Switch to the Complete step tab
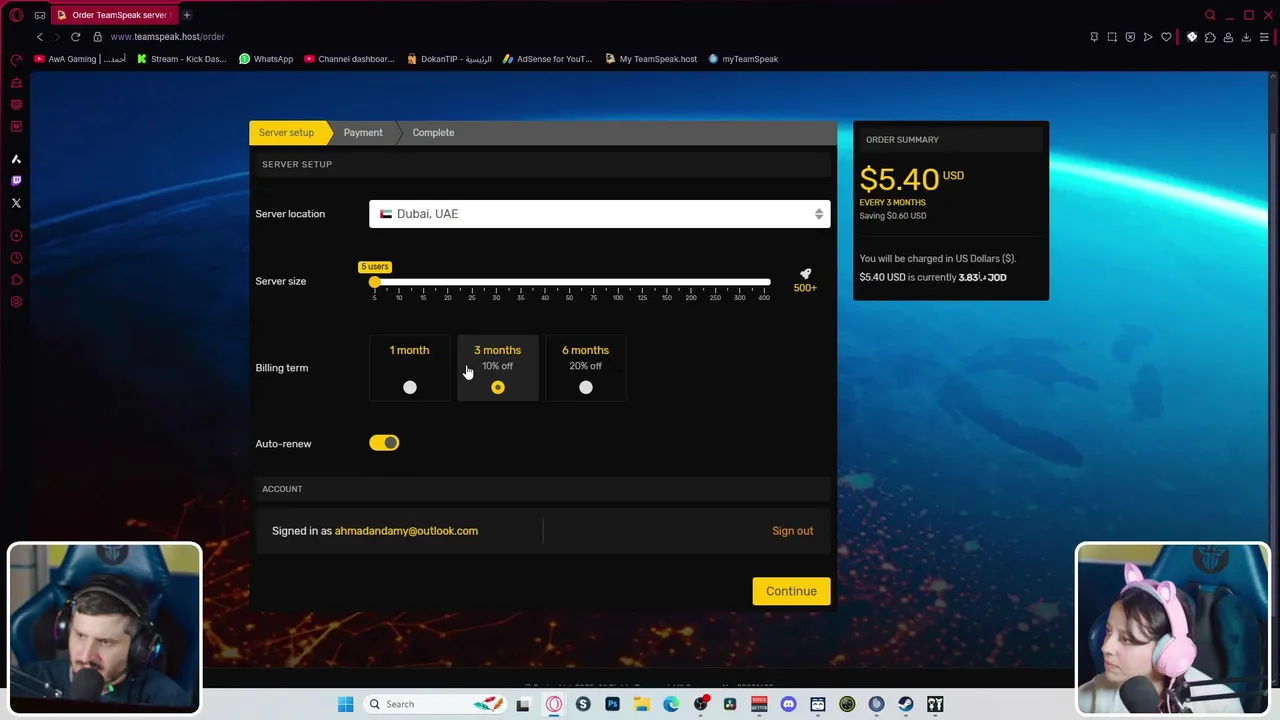Image resolution: width=1280 pixels, height=720 pixels. tap(433, 133)
